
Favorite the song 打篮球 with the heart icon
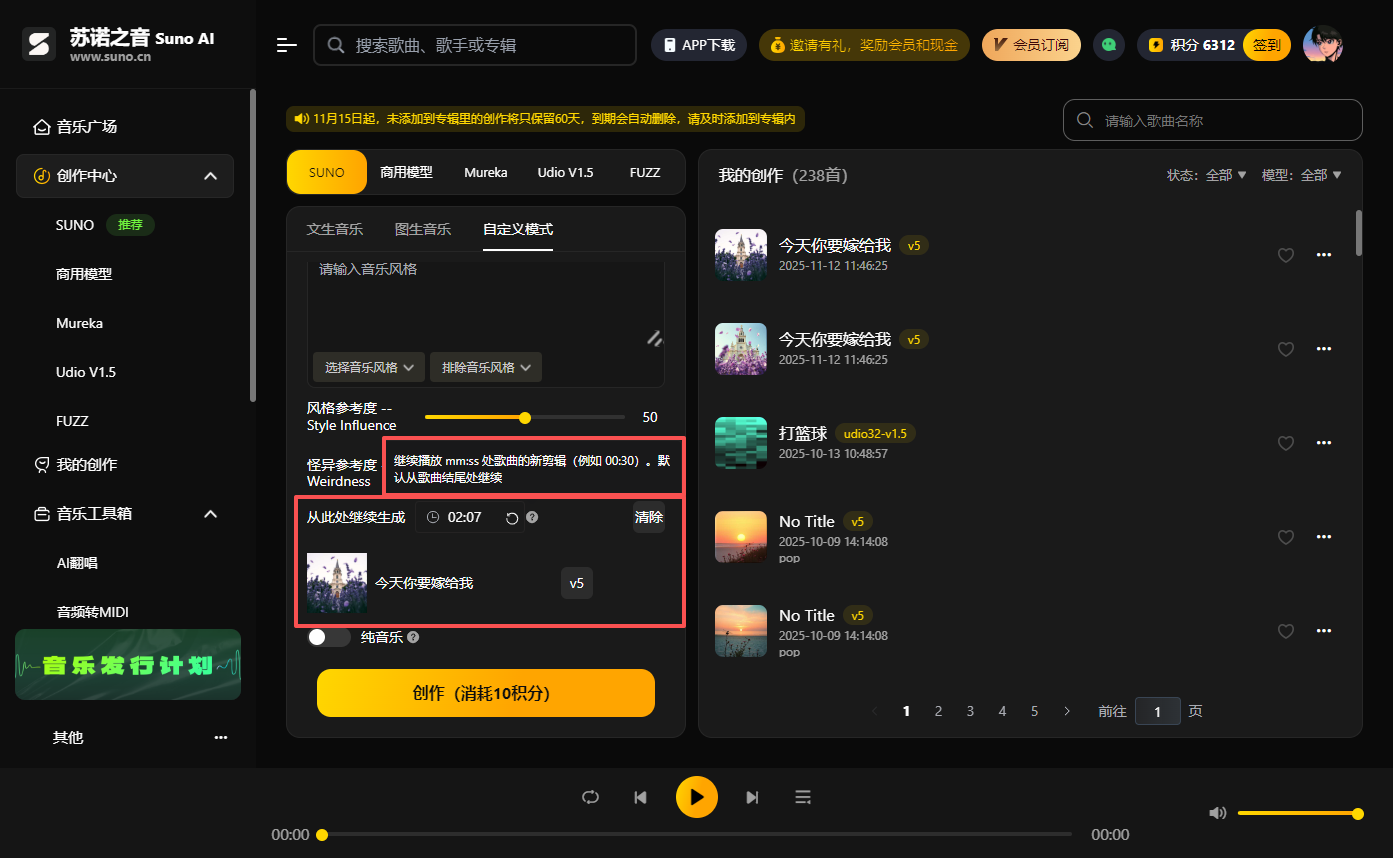[x=1286, y=443]
